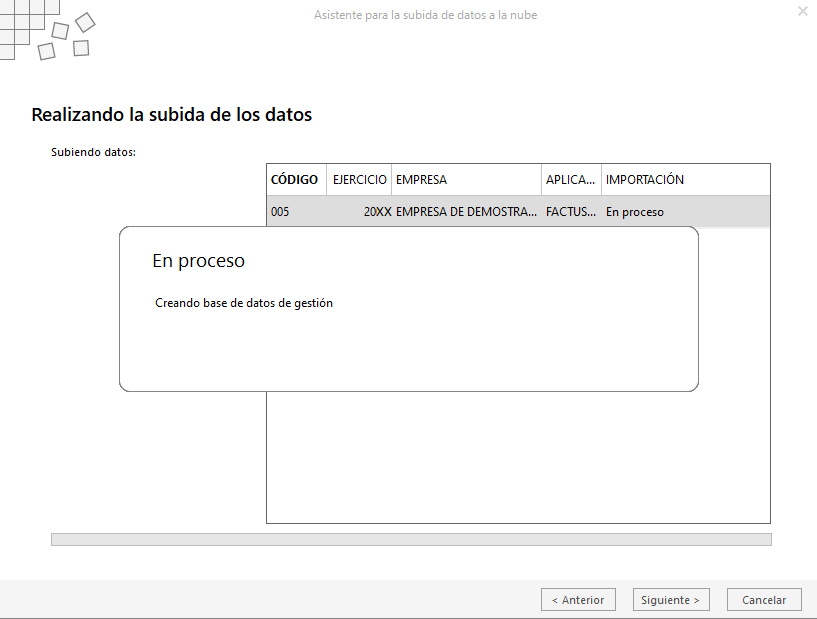This screenshot has width=817, height=619.
Task: Close the wizard window with the X
Action: click(x=803, y=11)
